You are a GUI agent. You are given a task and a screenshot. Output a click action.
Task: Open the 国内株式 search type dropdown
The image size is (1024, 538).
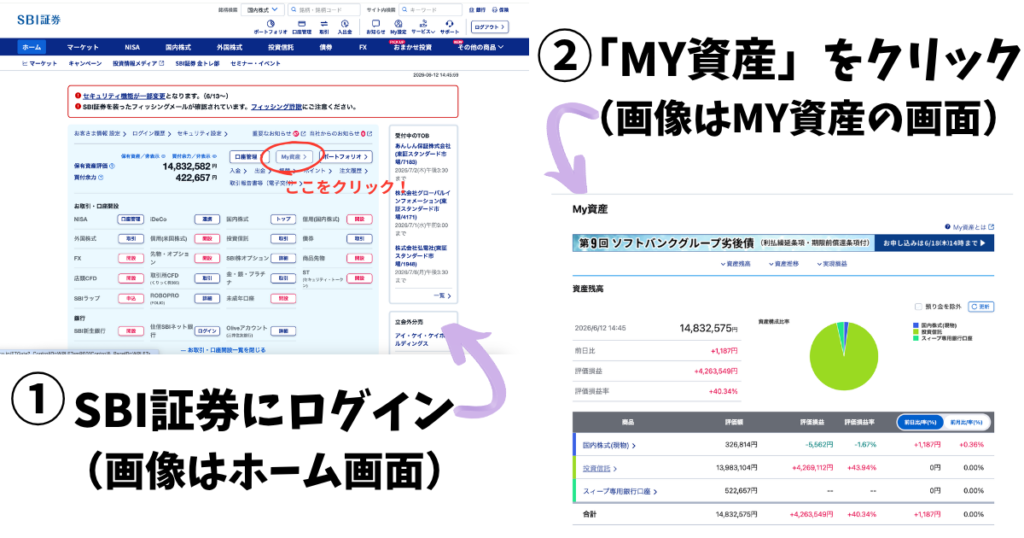tap(261, 10)
